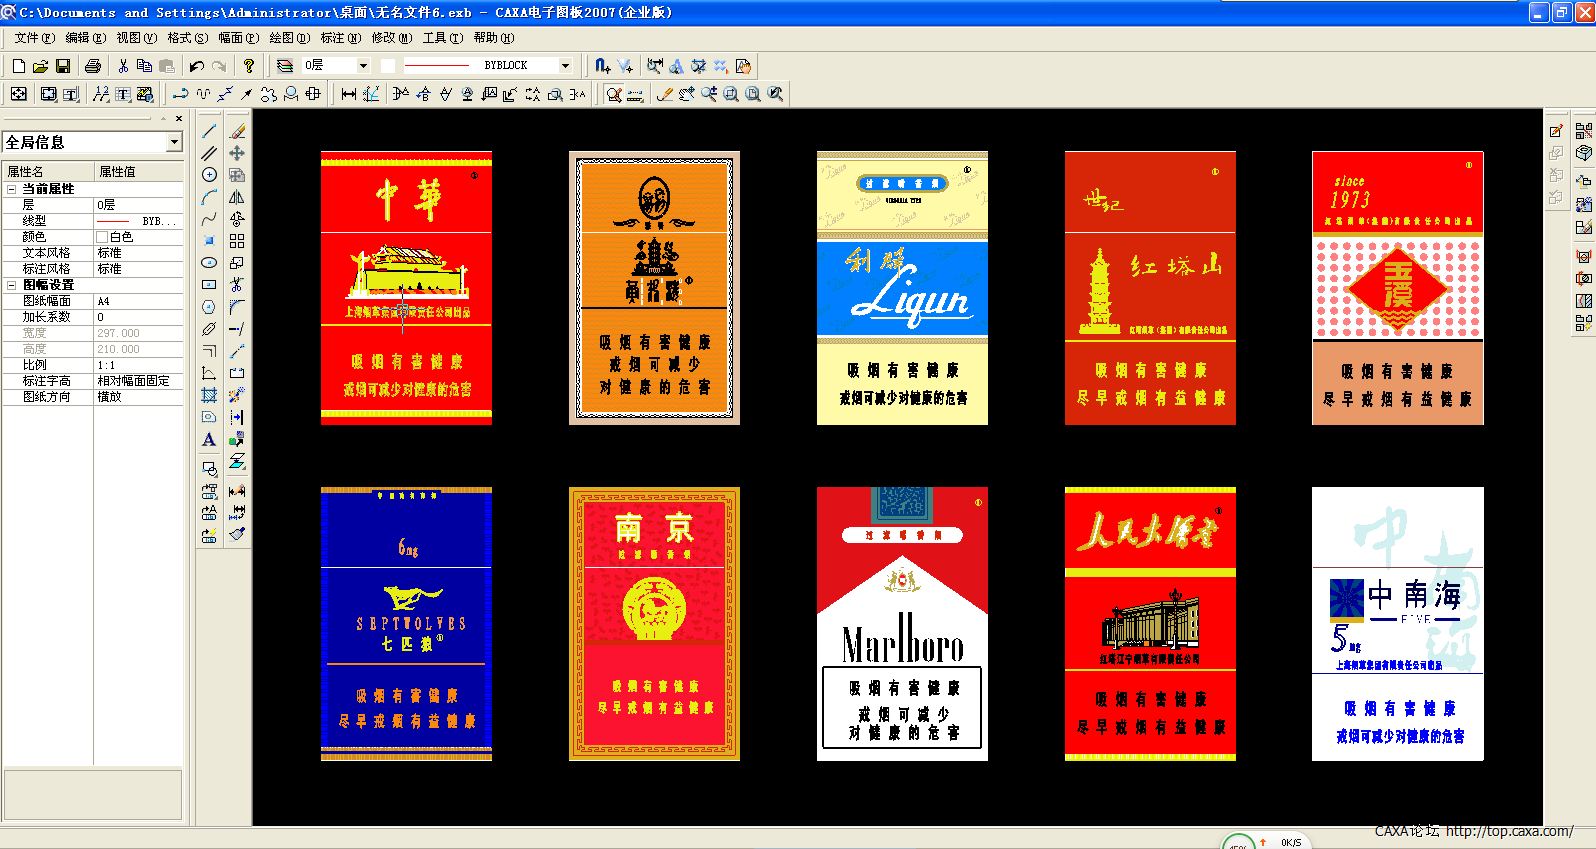
Task: Collapse the 图幅设置 property group
Action: [12, 284]
